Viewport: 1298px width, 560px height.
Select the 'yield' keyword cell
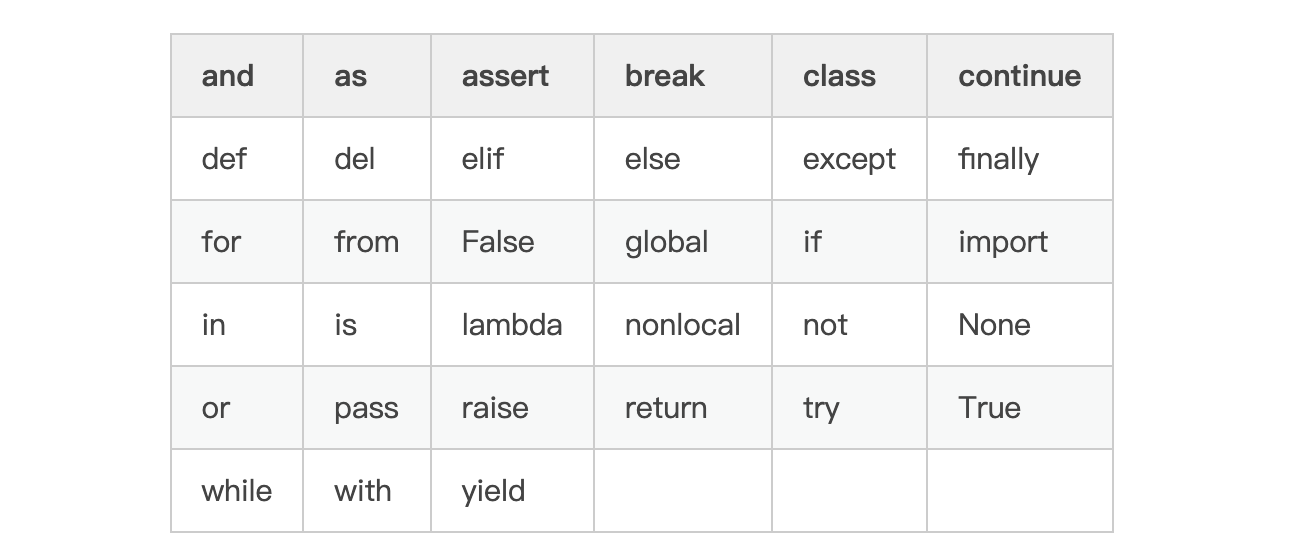pos(493,491)
